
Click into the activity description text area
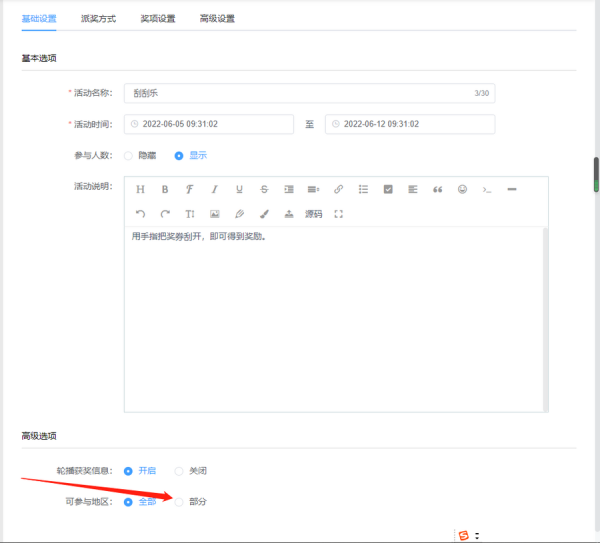333,320
